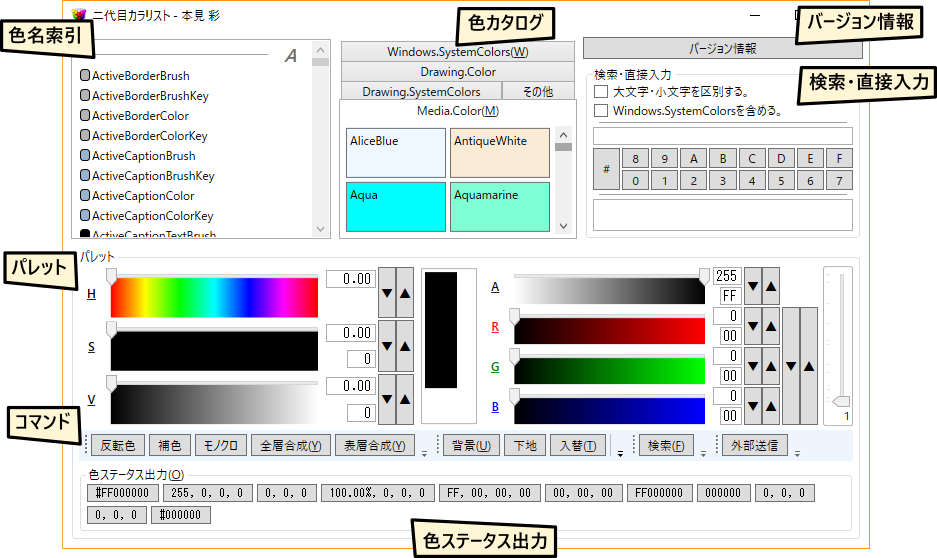
Task: Select ActiveCaptionColor in the color name list
Action: pos(137,196)
